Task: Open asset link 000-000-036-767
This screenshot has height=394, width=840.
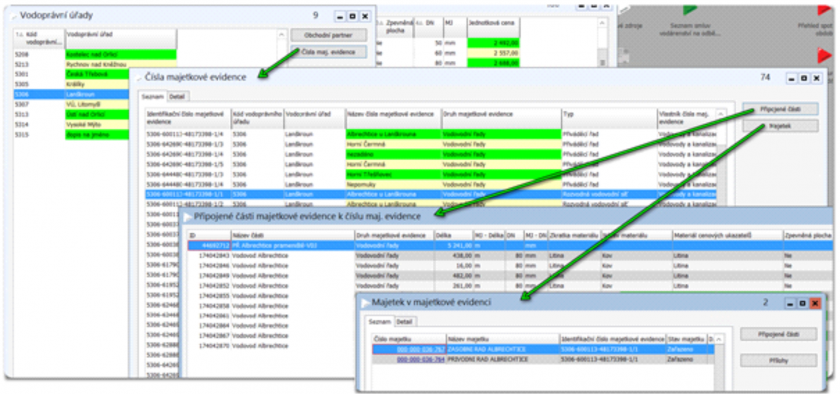Action: click(421, 350)
